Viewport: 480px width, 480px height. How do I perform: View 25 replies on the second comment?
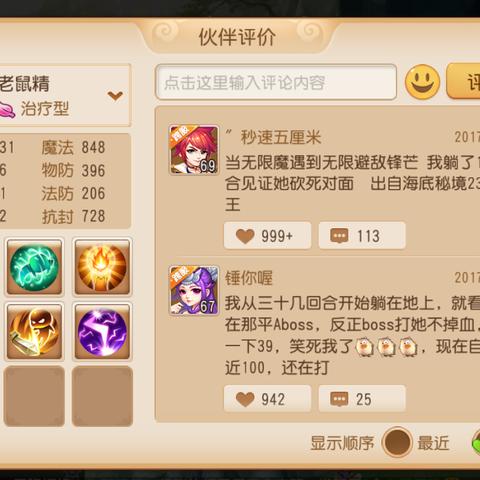pyautogui.click(x=362, y=399)
